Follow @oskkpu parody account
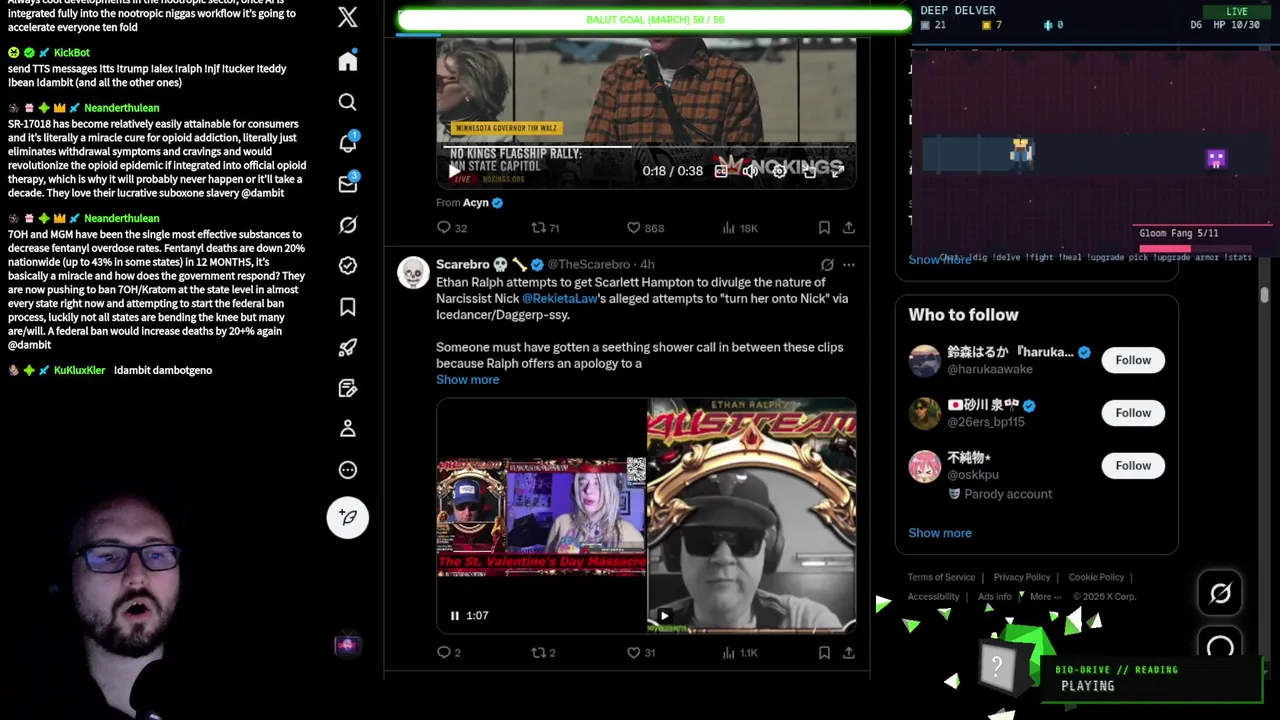The image size is (1280, 720). pos(1133,465)
